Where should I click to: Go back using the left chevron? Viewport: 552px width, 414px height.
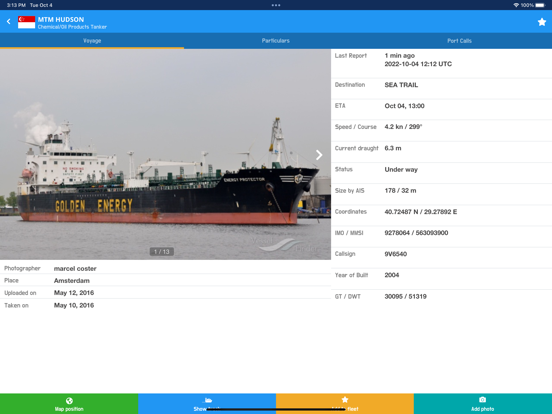pos(8,21)
